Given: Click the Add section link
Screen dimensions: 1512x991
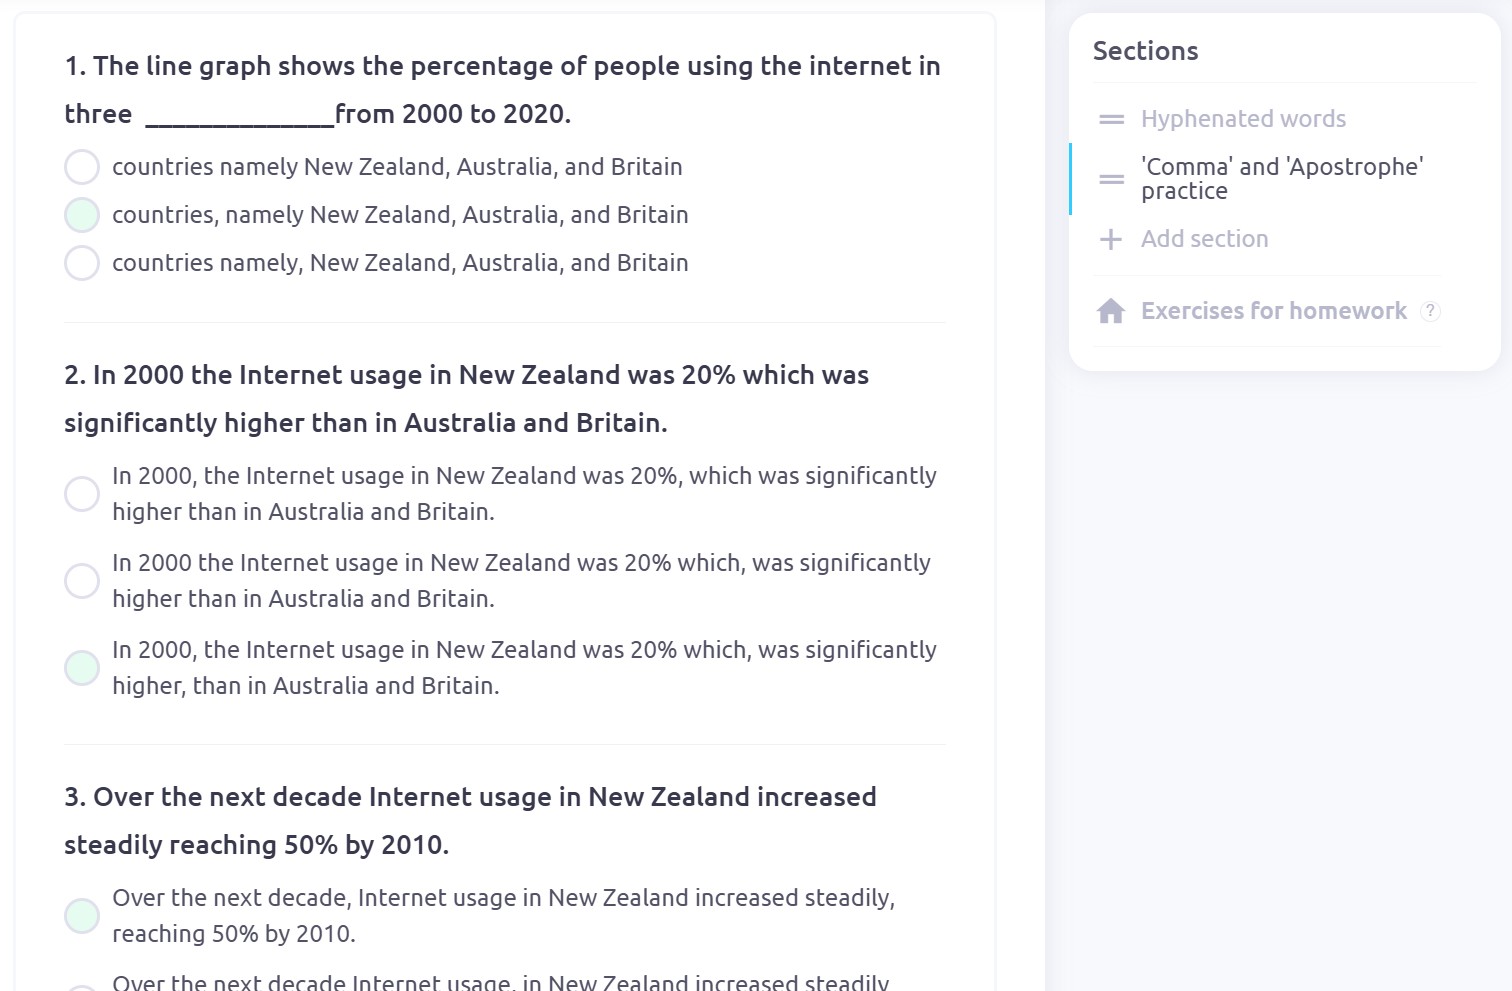Looking at the screenshot, I should 1204,239.
